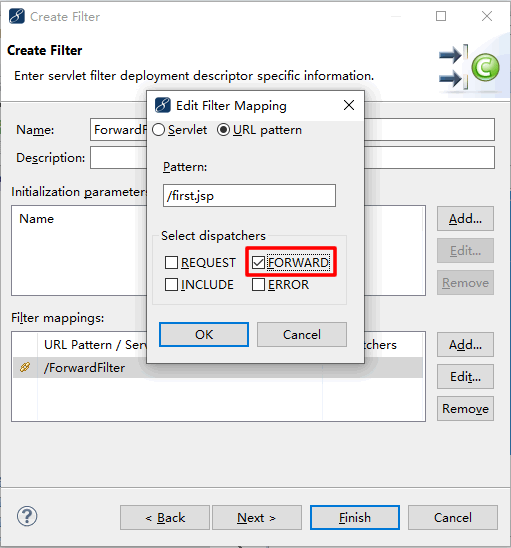
Task: Close the Create Filter window
Action: click(x=487, y=16)
